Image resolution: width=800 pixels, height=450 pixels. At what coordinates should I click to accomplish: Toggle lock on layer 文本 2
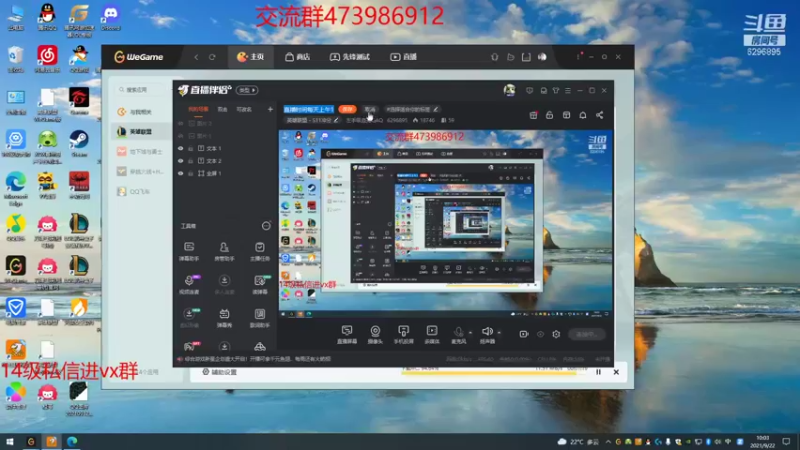[191, 161]
